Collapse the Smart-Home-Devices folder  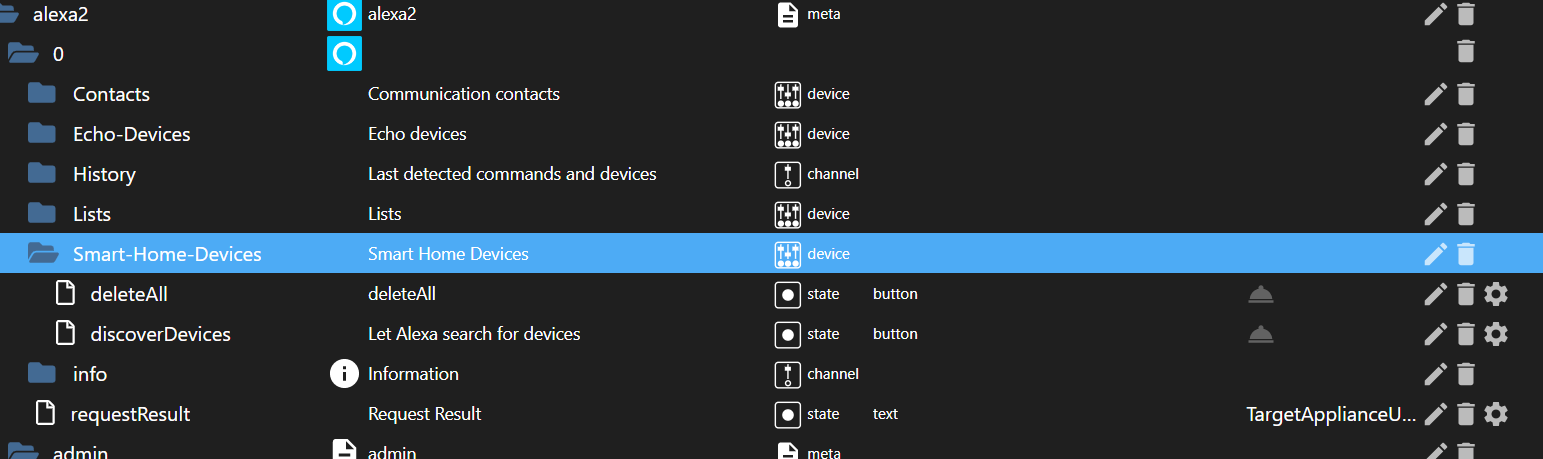(43, 254)
